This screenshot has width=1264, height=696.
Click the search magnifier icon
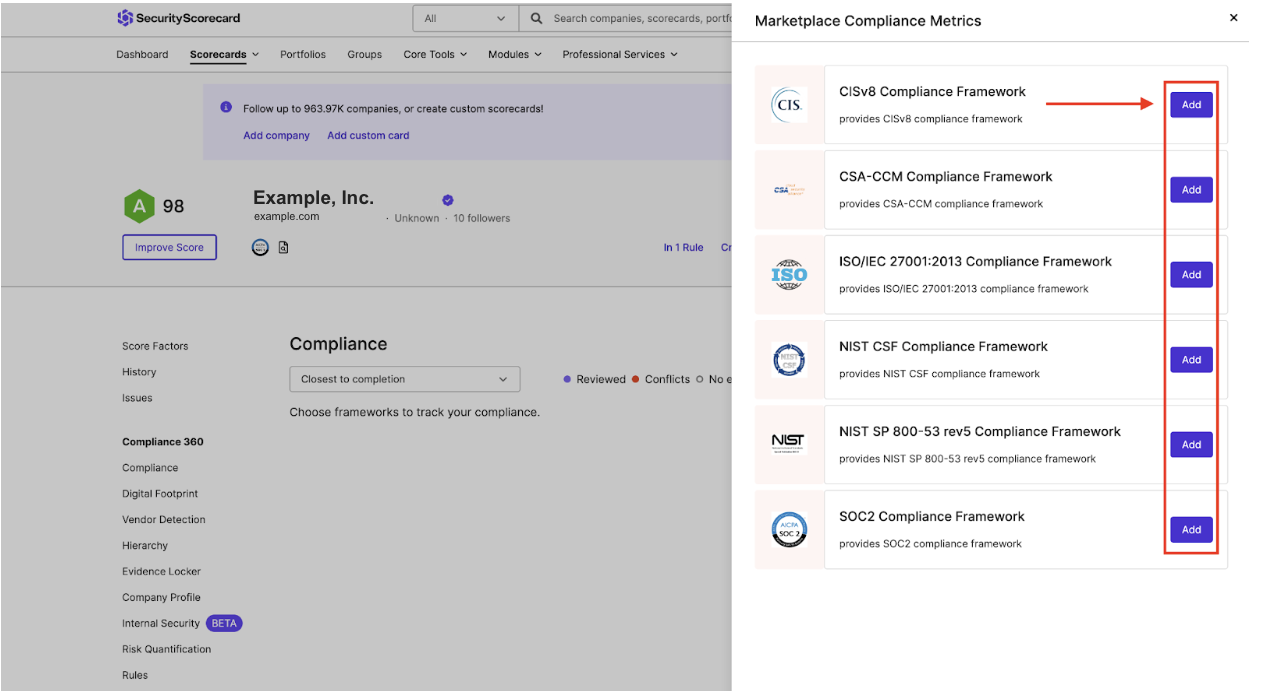coord(537,18)
